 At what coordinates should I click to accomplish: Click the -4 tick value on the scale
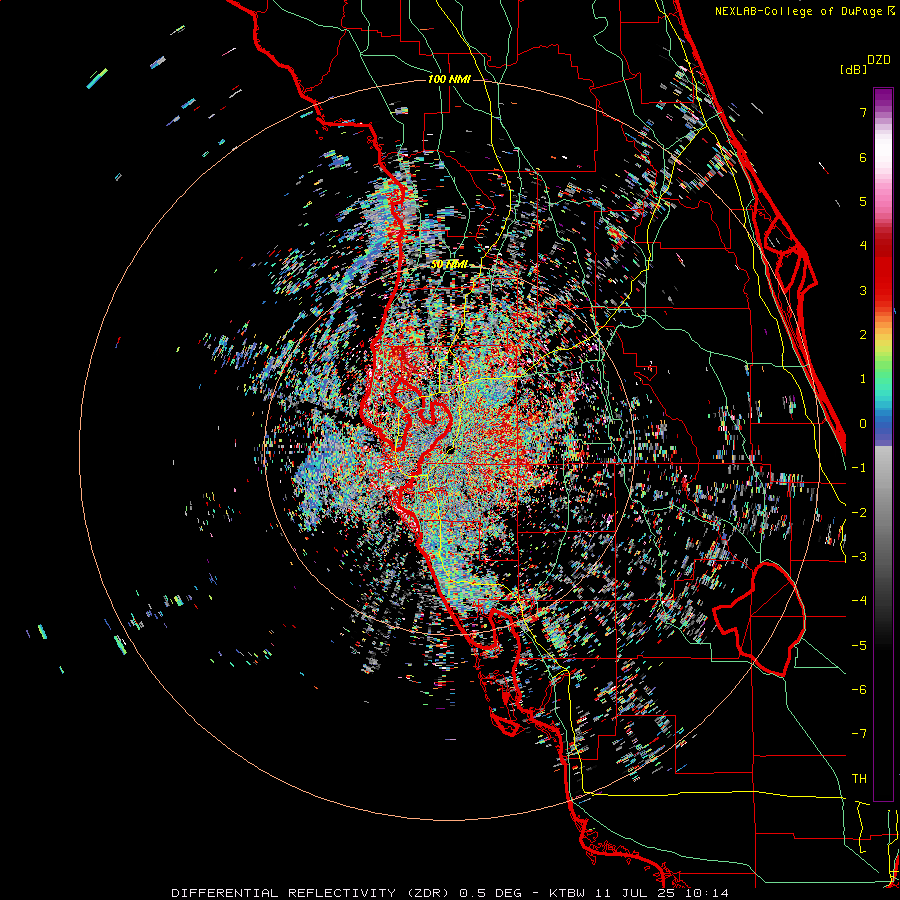(x=859, y=601)
